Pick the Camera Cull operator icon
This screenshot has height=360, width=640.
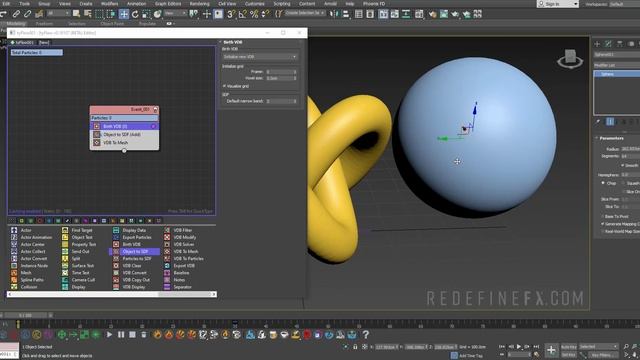[x=65, y=280]
